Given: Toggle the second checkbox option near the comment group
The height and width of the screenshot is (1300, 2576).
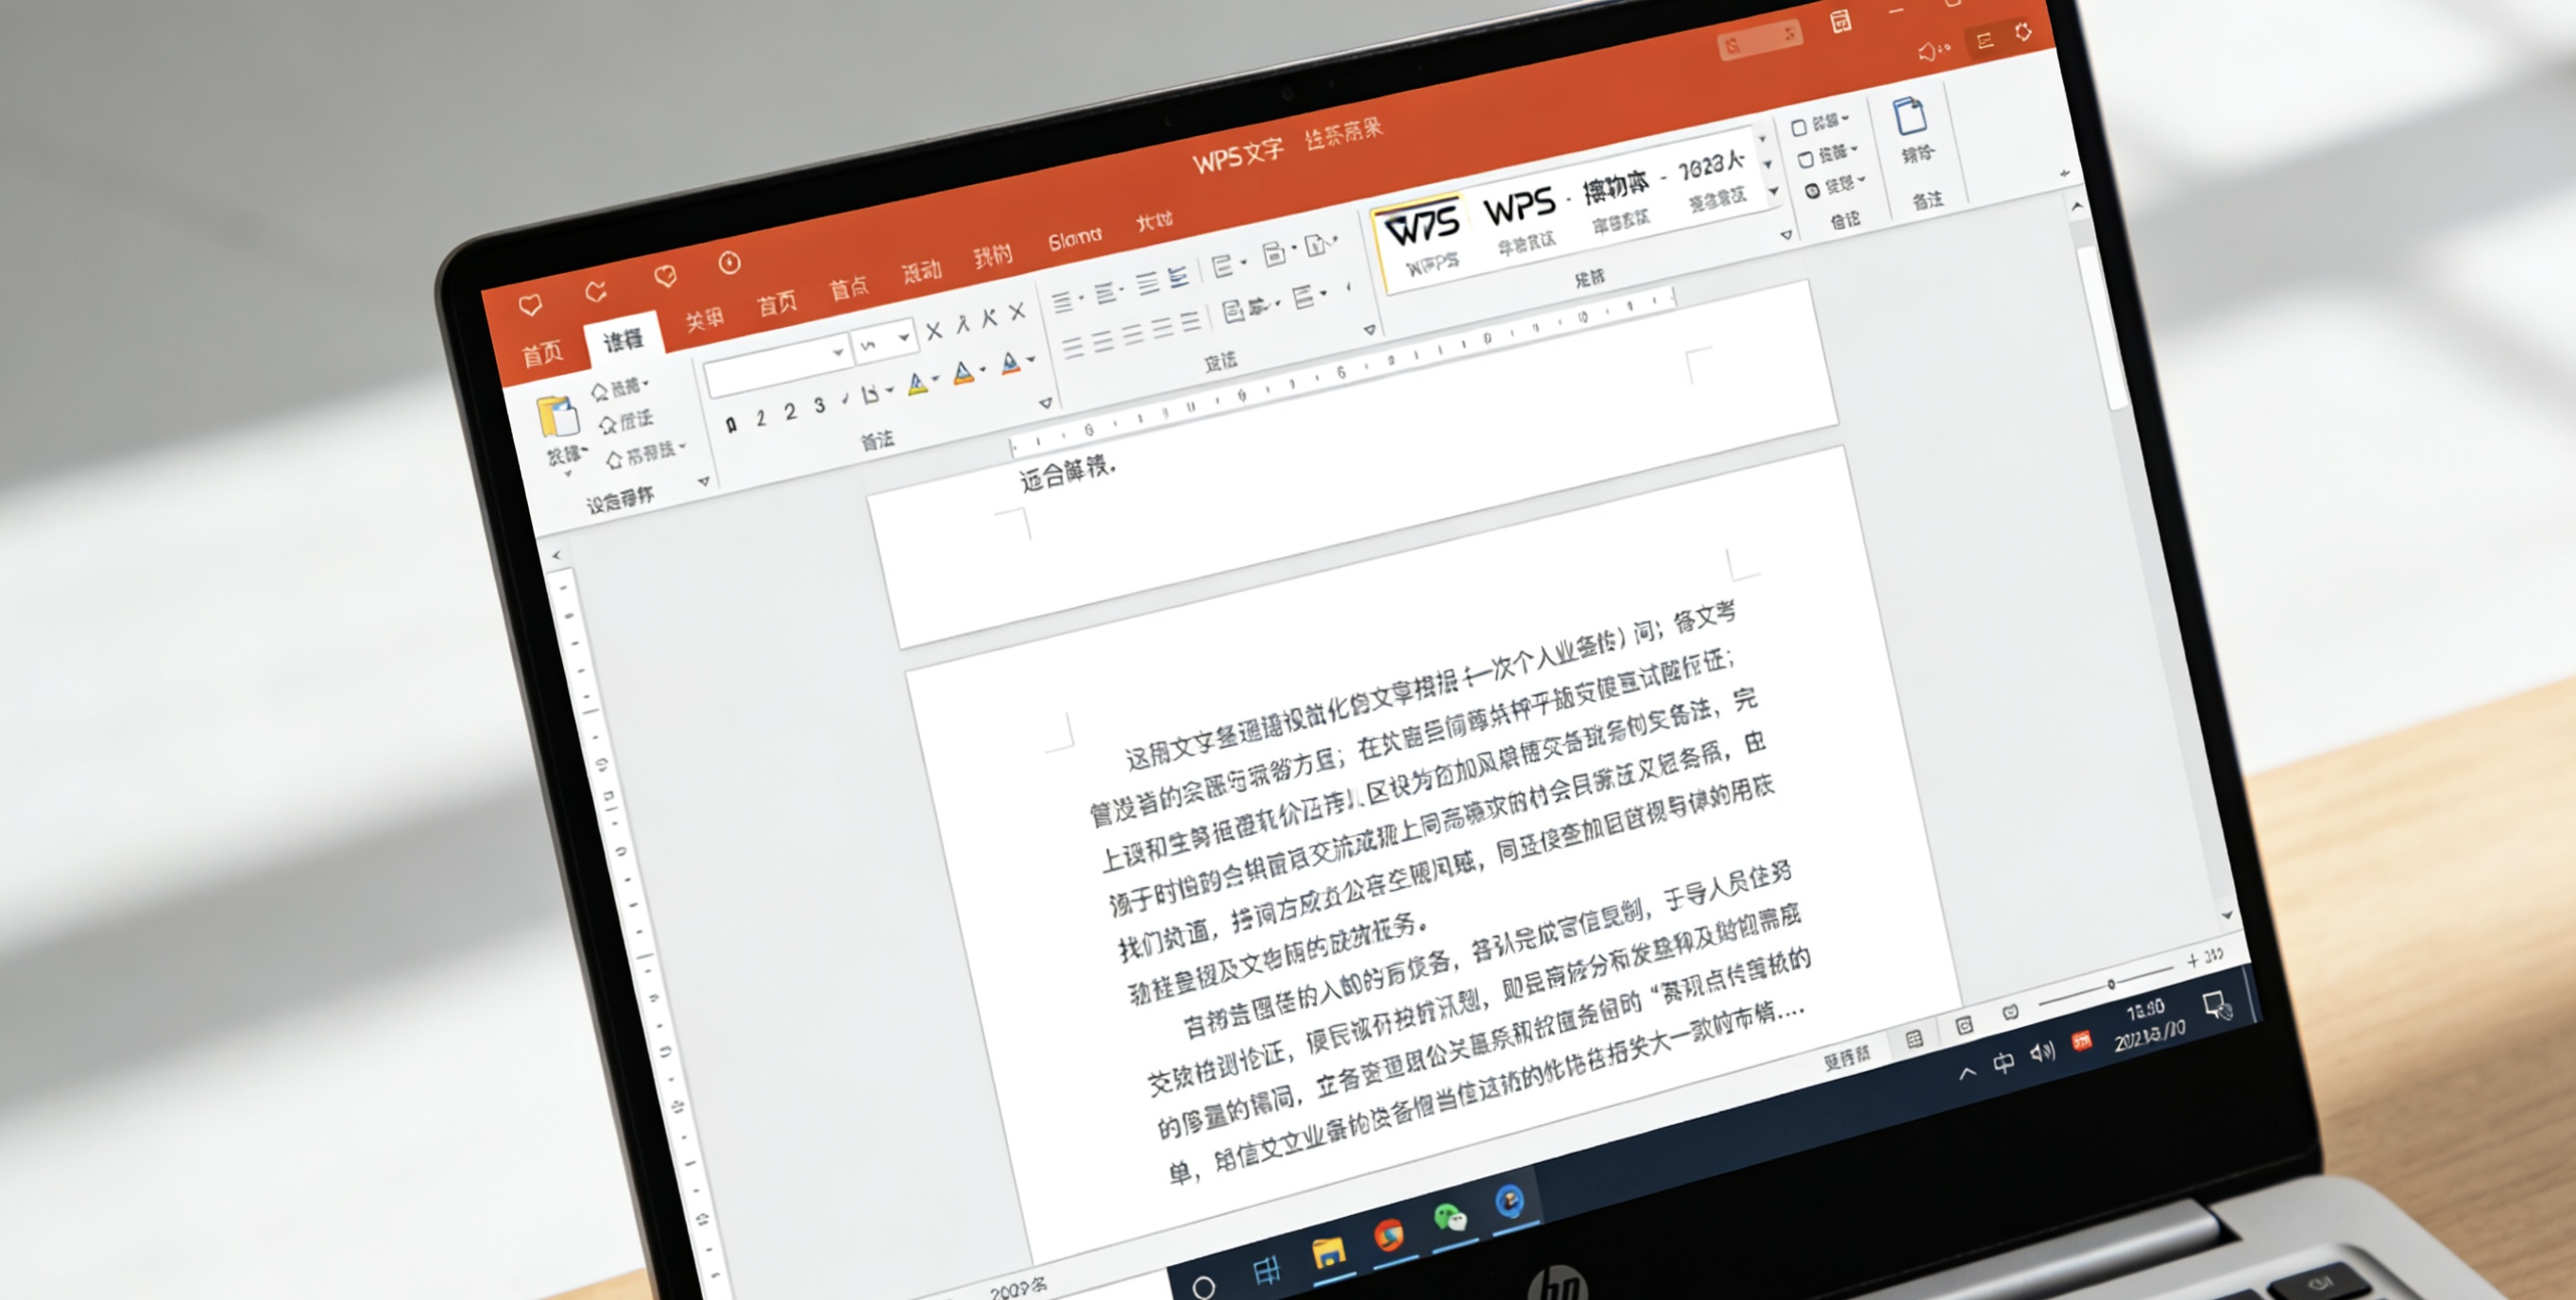Looking at the screenshot, I should (1808, 159).
